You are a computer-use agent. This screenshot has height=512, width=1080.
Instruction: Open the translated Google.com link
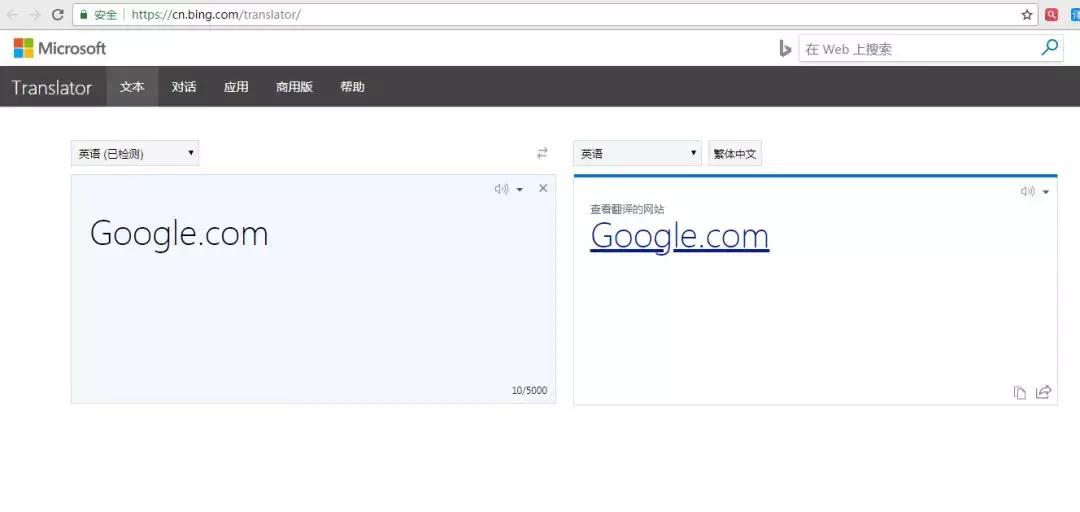point(680,236)
